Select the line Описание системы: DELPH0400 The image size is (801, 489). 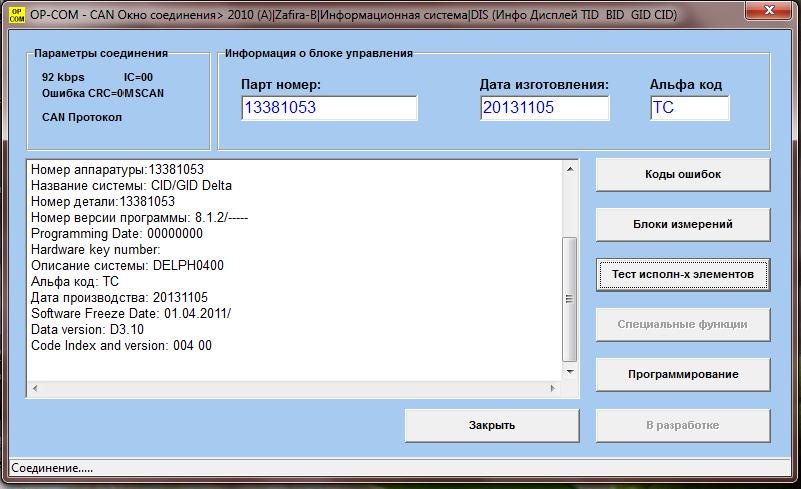(127, 265)
